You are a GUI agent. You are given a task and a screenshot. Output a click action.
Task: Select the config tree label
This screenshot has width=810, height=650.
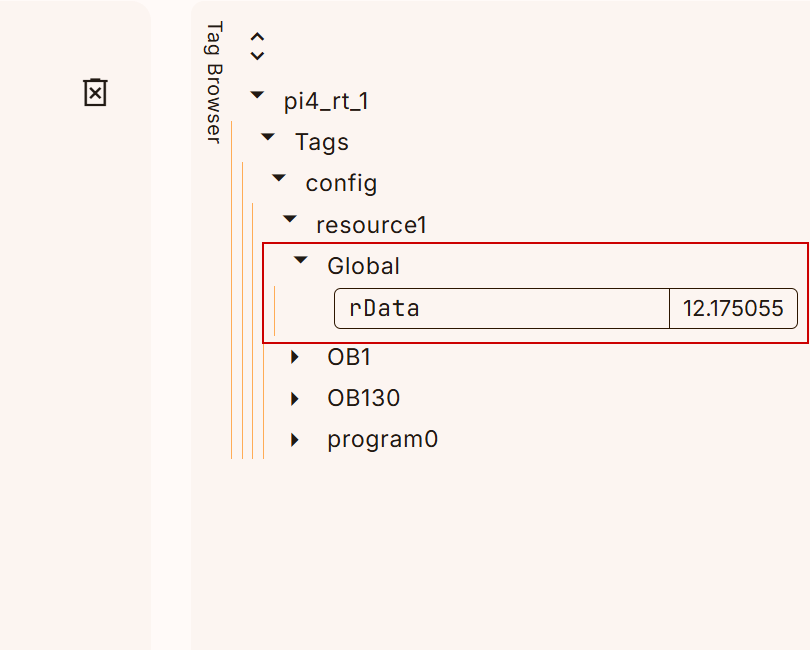(x=341, y=183)
